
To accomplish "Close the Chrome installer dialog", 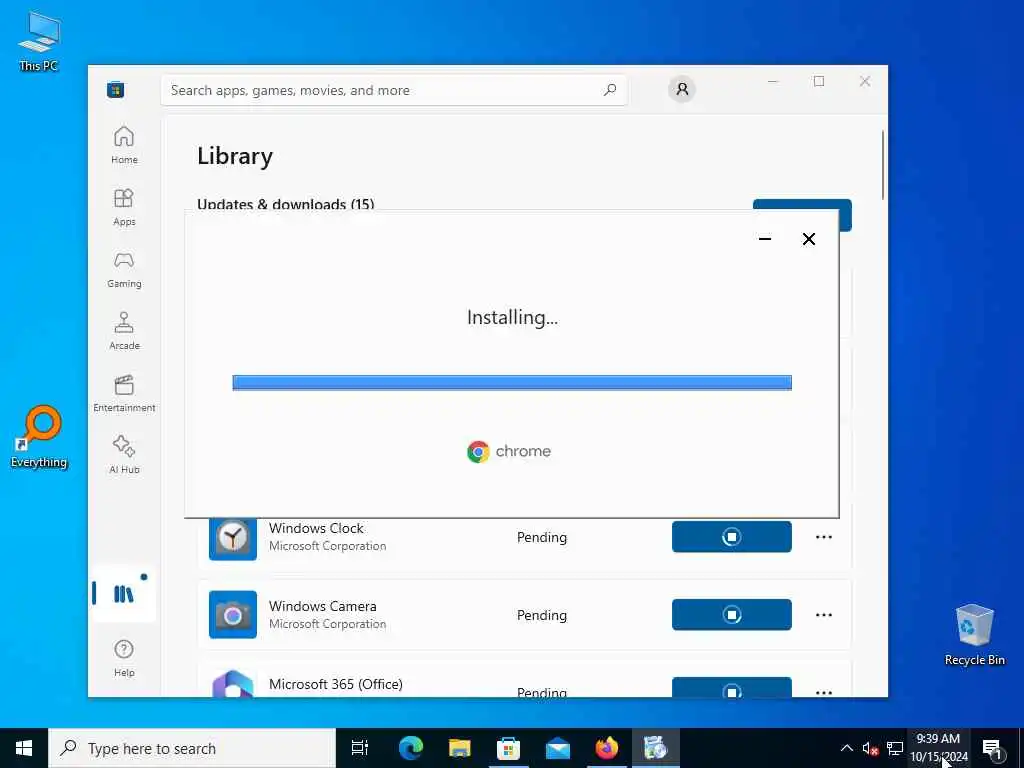I will [808, 239].
